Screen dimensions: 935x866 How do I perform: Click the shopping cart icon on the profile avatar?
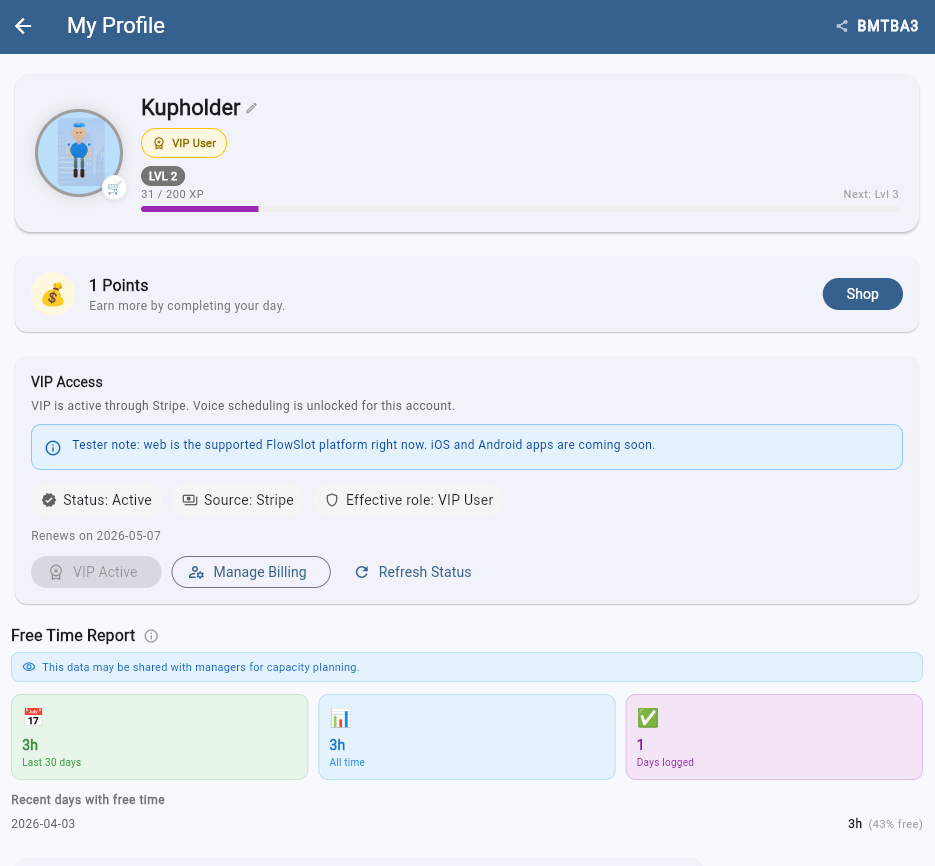pyautogui.click(x=115, y=187)
